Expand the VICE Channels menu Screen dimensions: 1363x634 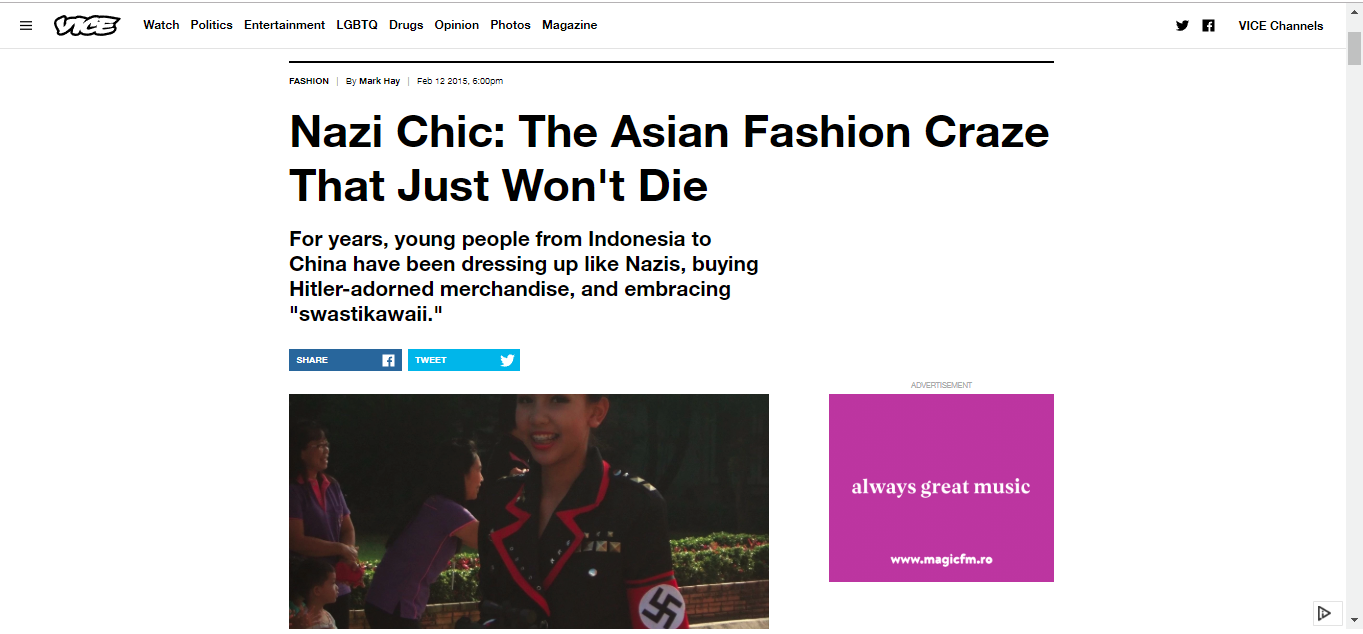click(1280, 26)
